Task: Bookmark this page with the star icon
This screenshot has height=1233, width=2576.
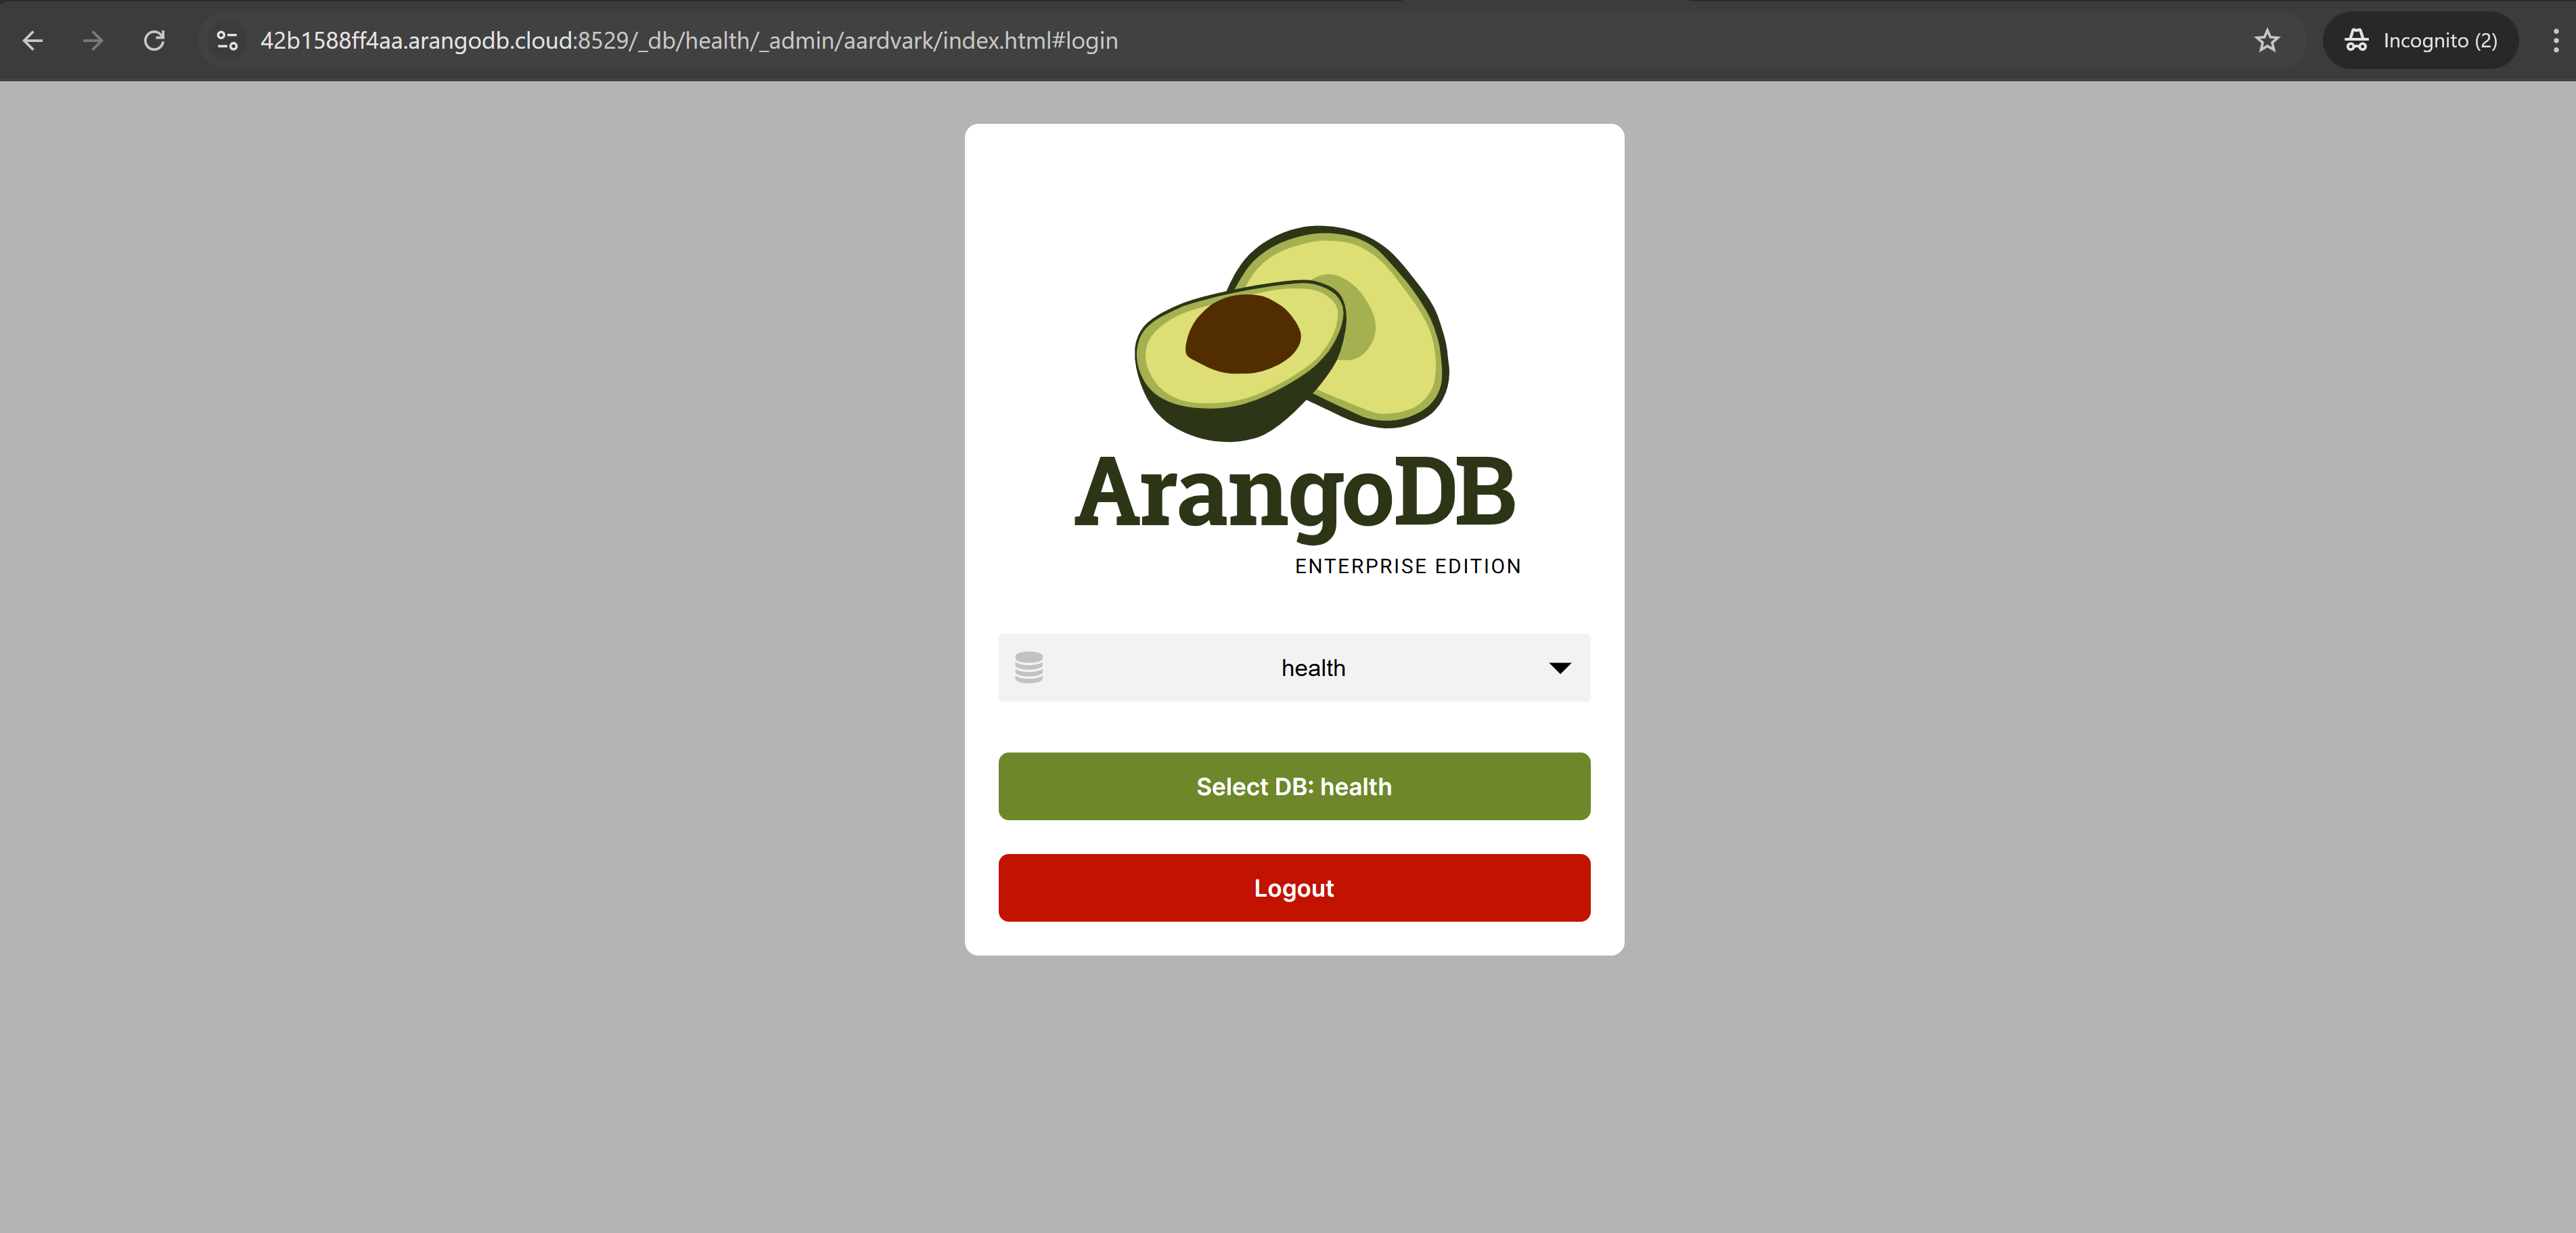Action: coord(2266,41)
